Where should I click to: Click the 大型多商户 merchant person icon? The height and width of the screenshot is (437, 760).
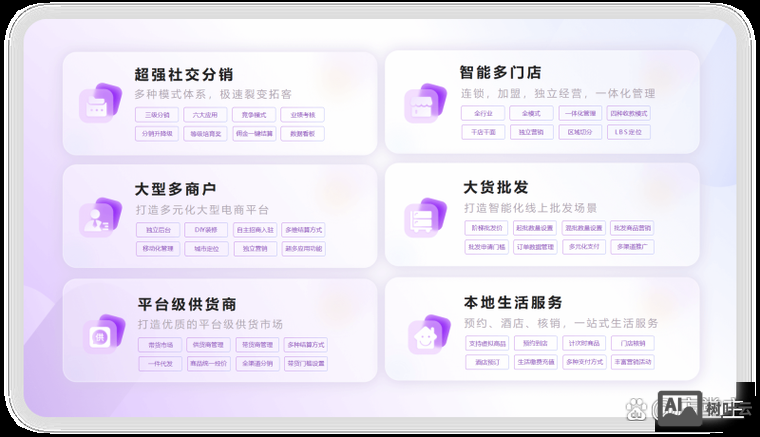100,218
